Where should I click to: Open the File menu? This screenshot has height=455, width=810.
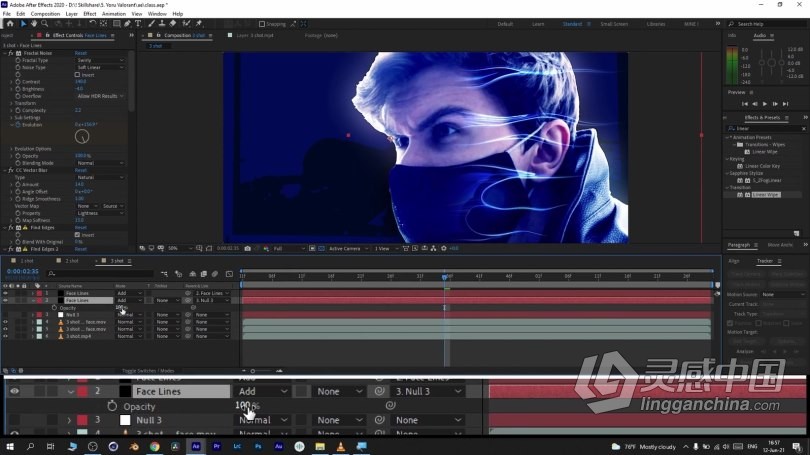click(x=7, y=14)
